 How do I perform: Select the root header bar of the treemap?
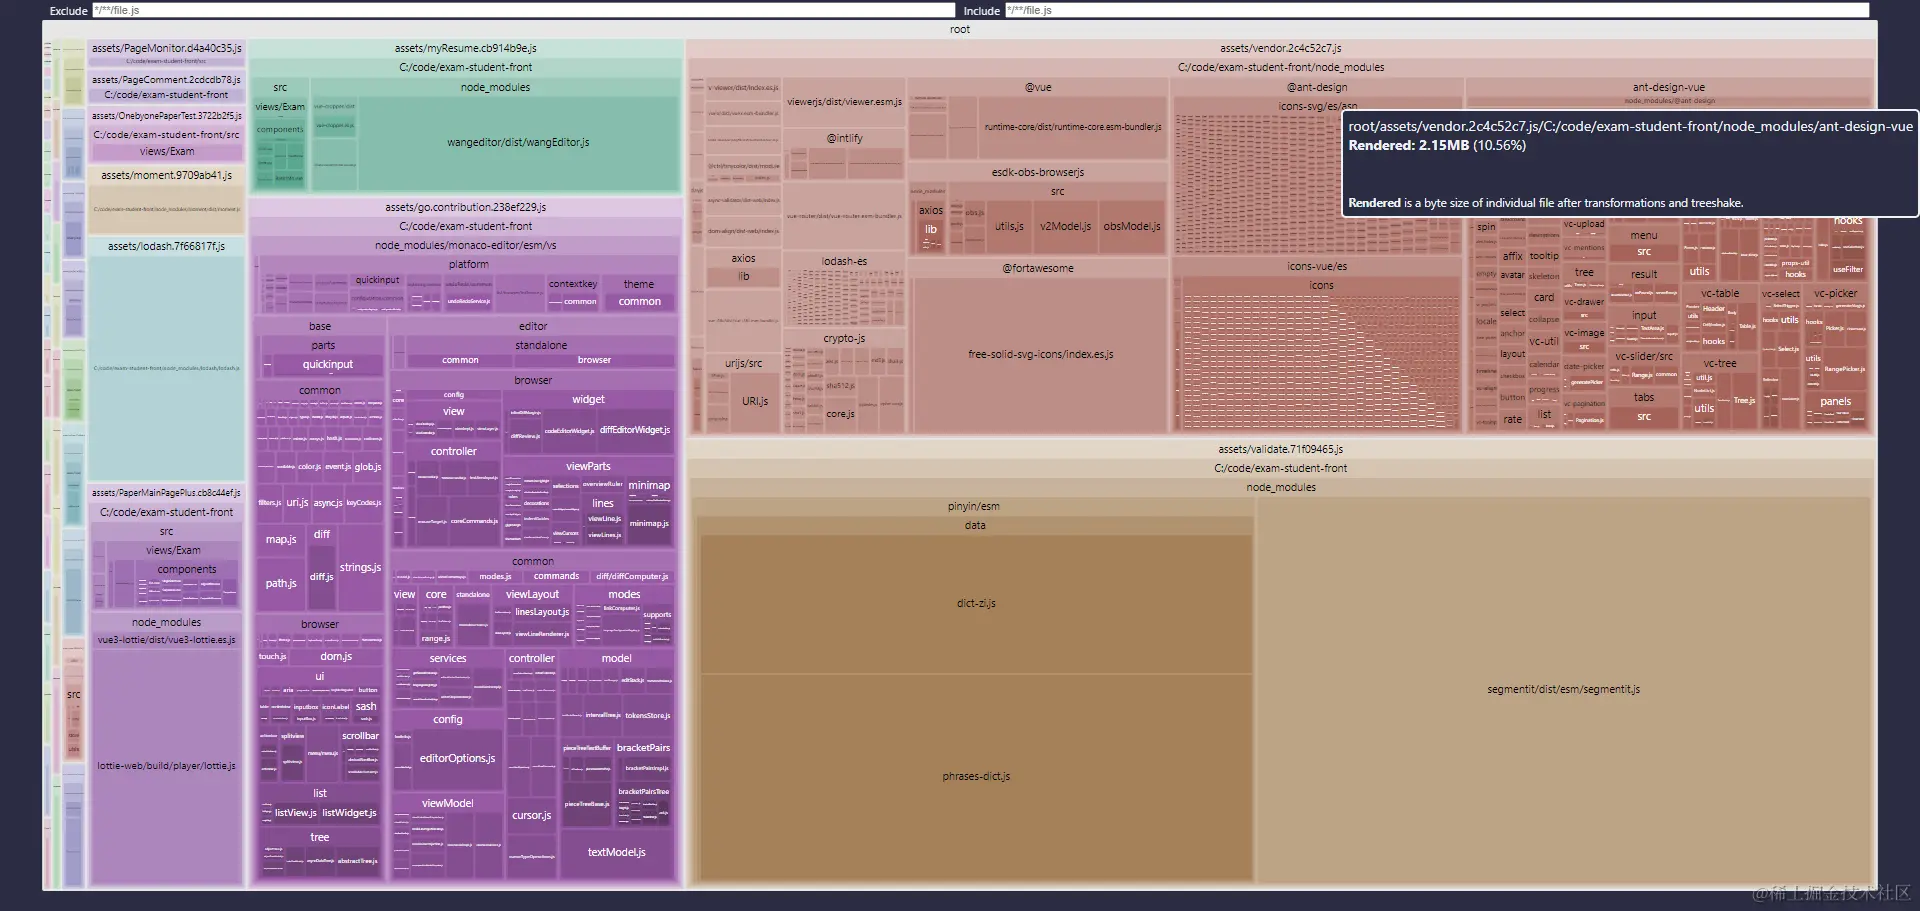[x=960, y=29]
